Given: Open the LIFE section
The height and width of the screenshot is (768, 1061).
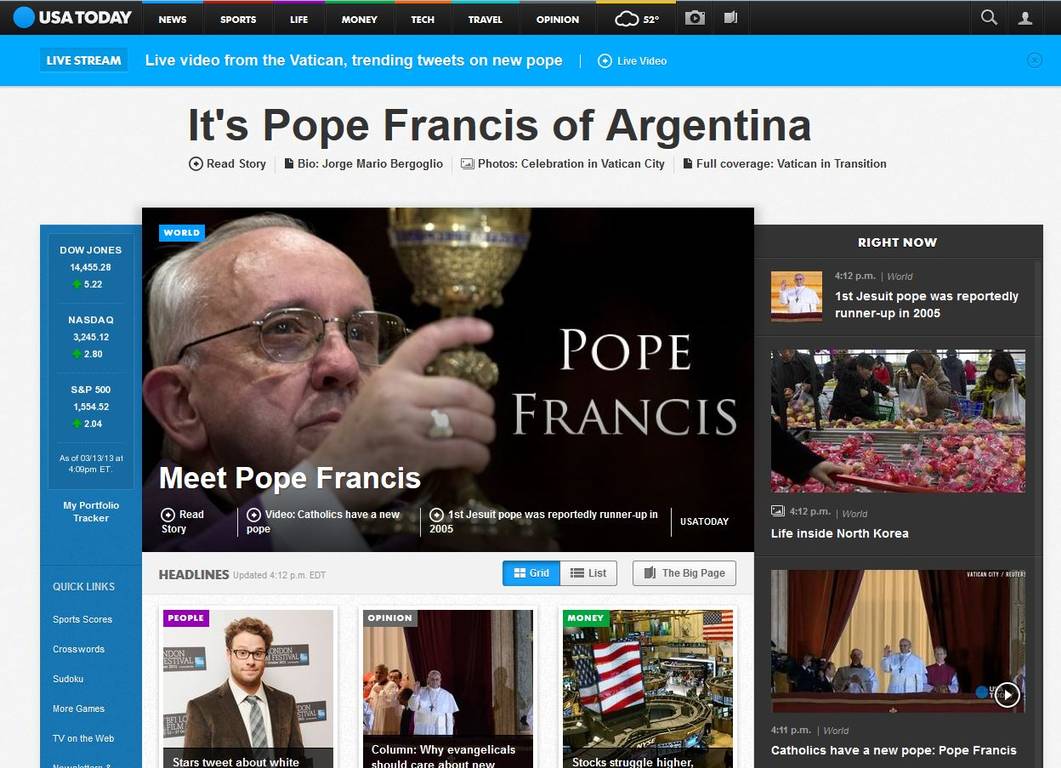Looking at the screenshot, I should 298,20.
